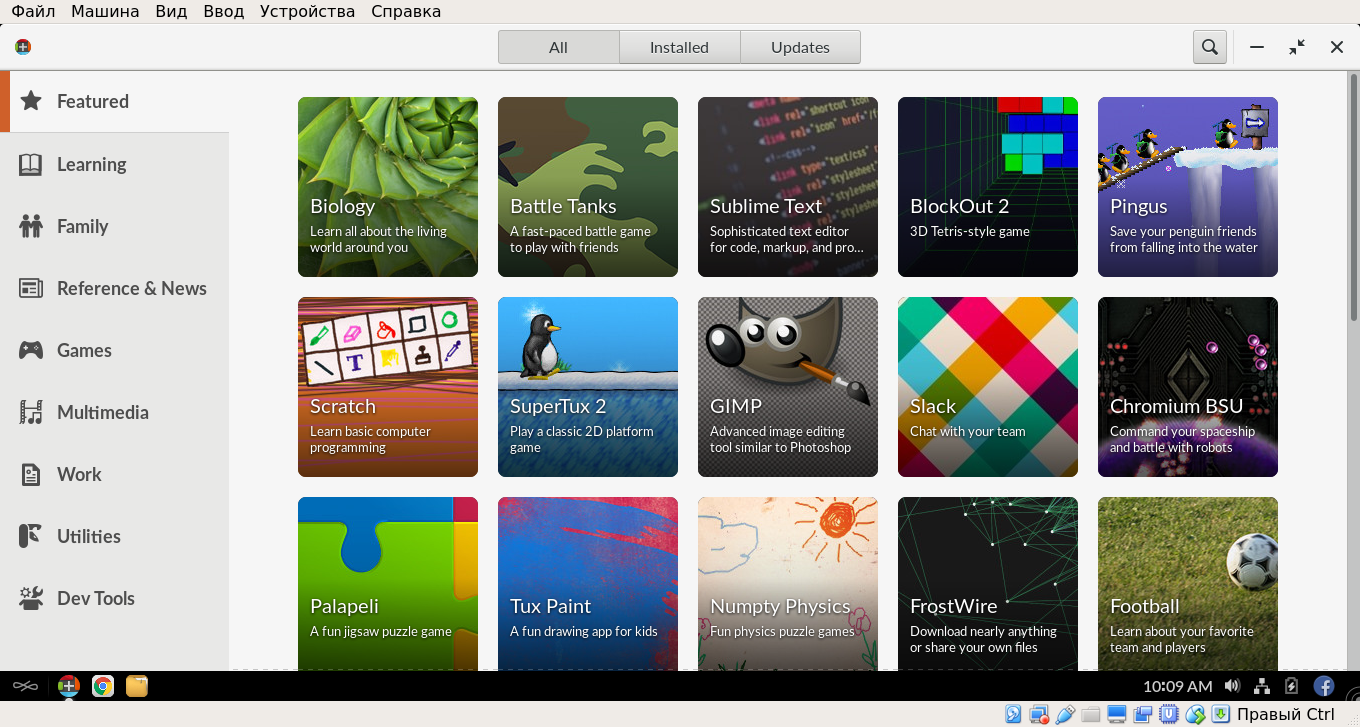Open the Football app card
1360x727 pixels.
(1188, 583)
